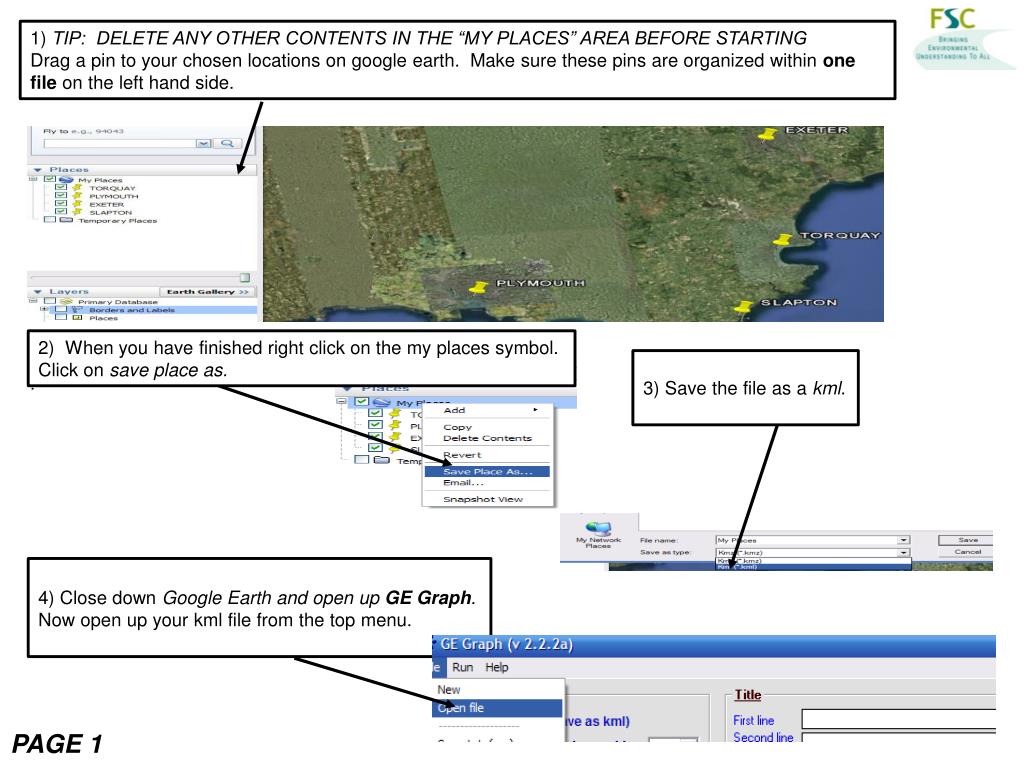1024x768 pixels.
Task: Expand the Borders and Labels node
Action: coord(44,309)
